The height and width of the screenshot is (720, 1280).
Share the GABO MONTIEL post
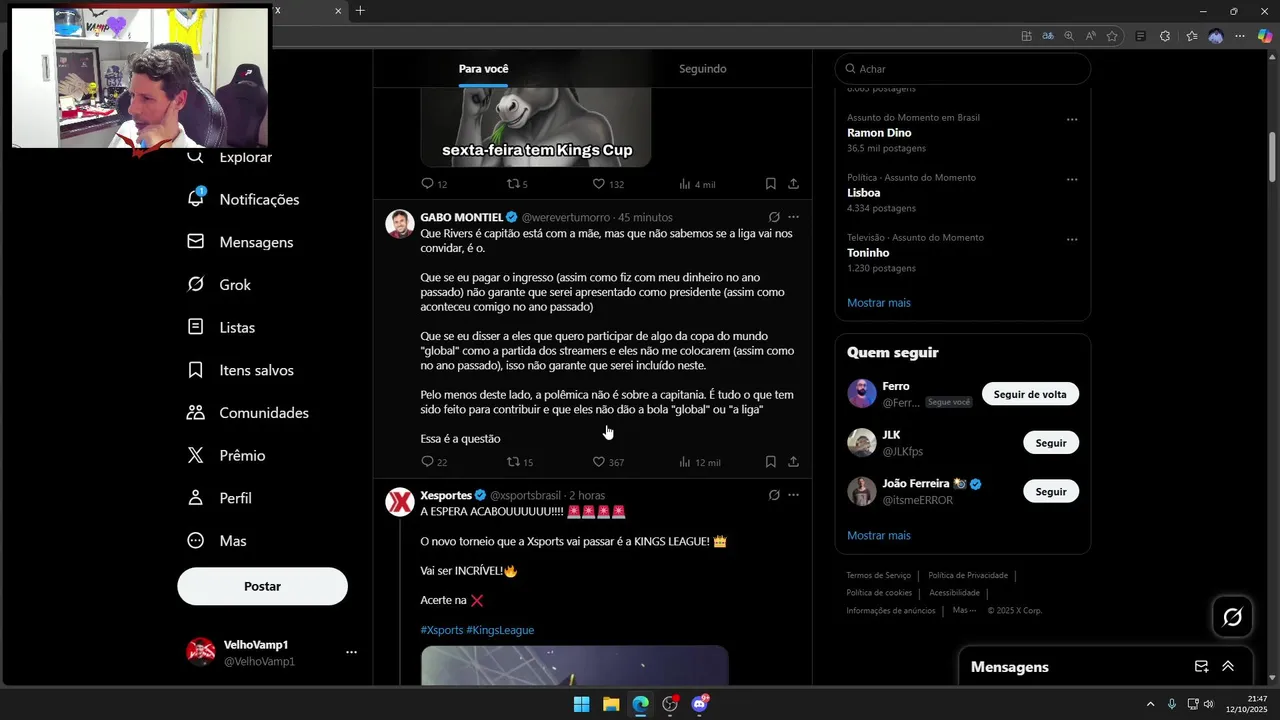[793, 462]
